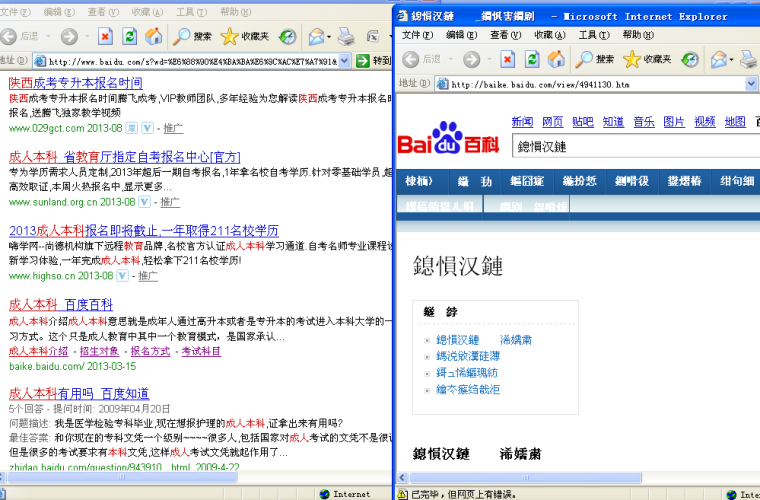Image resolution: width=760 pixels, height=500 pixels.
Task: Click Mail icon in left browser toolbar
Action: 316,36
